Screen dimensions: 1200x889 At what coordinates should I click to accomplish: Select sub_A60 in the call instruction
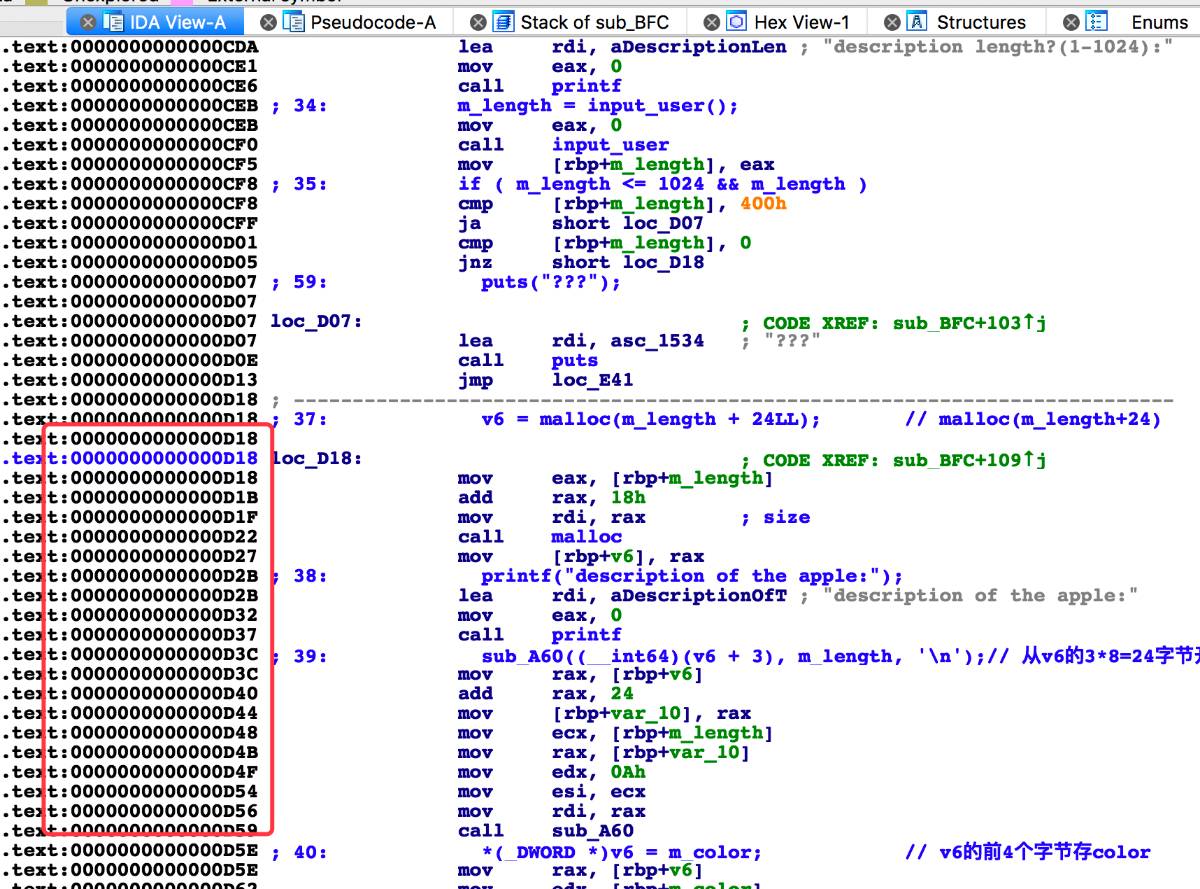click(x=592, y=831)
